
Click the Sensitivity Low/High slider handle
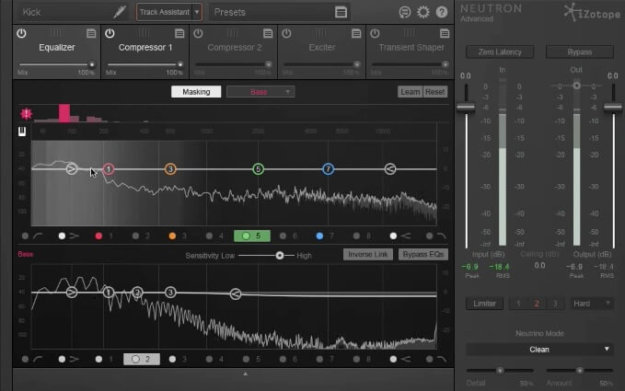(280, 255)
